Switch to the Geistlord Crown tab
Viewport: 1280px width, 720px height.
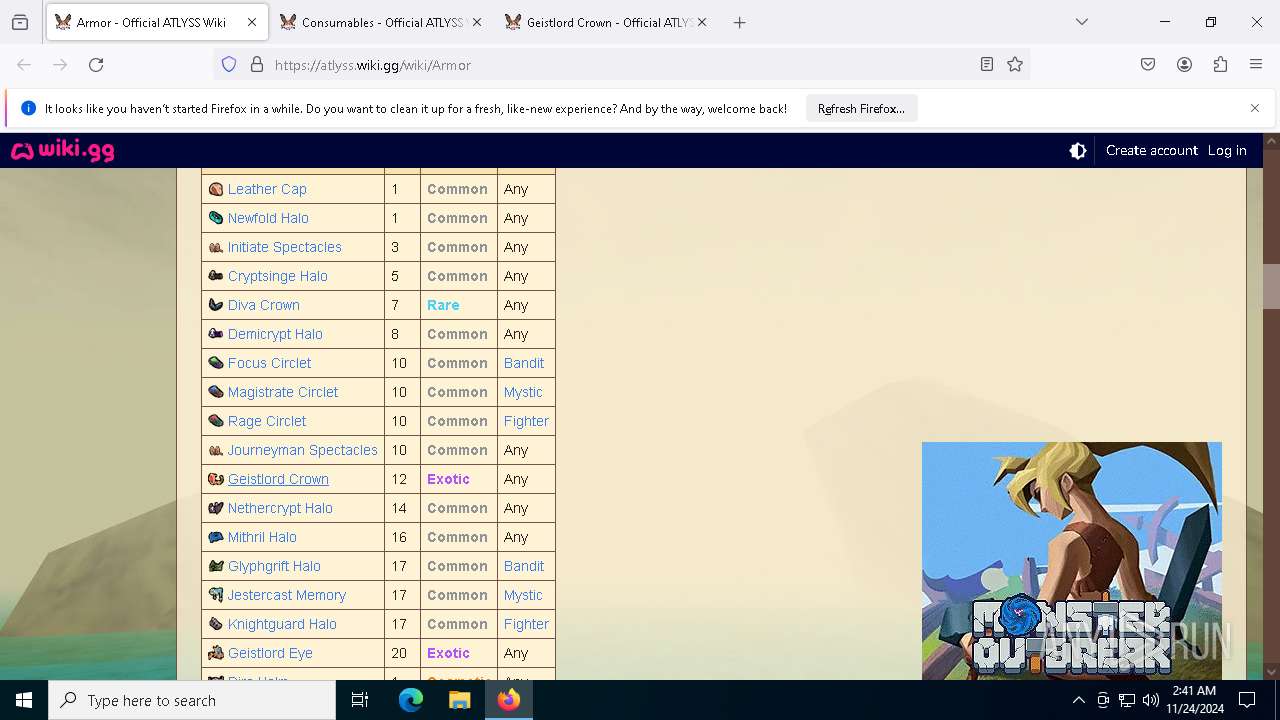click(x=607, y=22)
